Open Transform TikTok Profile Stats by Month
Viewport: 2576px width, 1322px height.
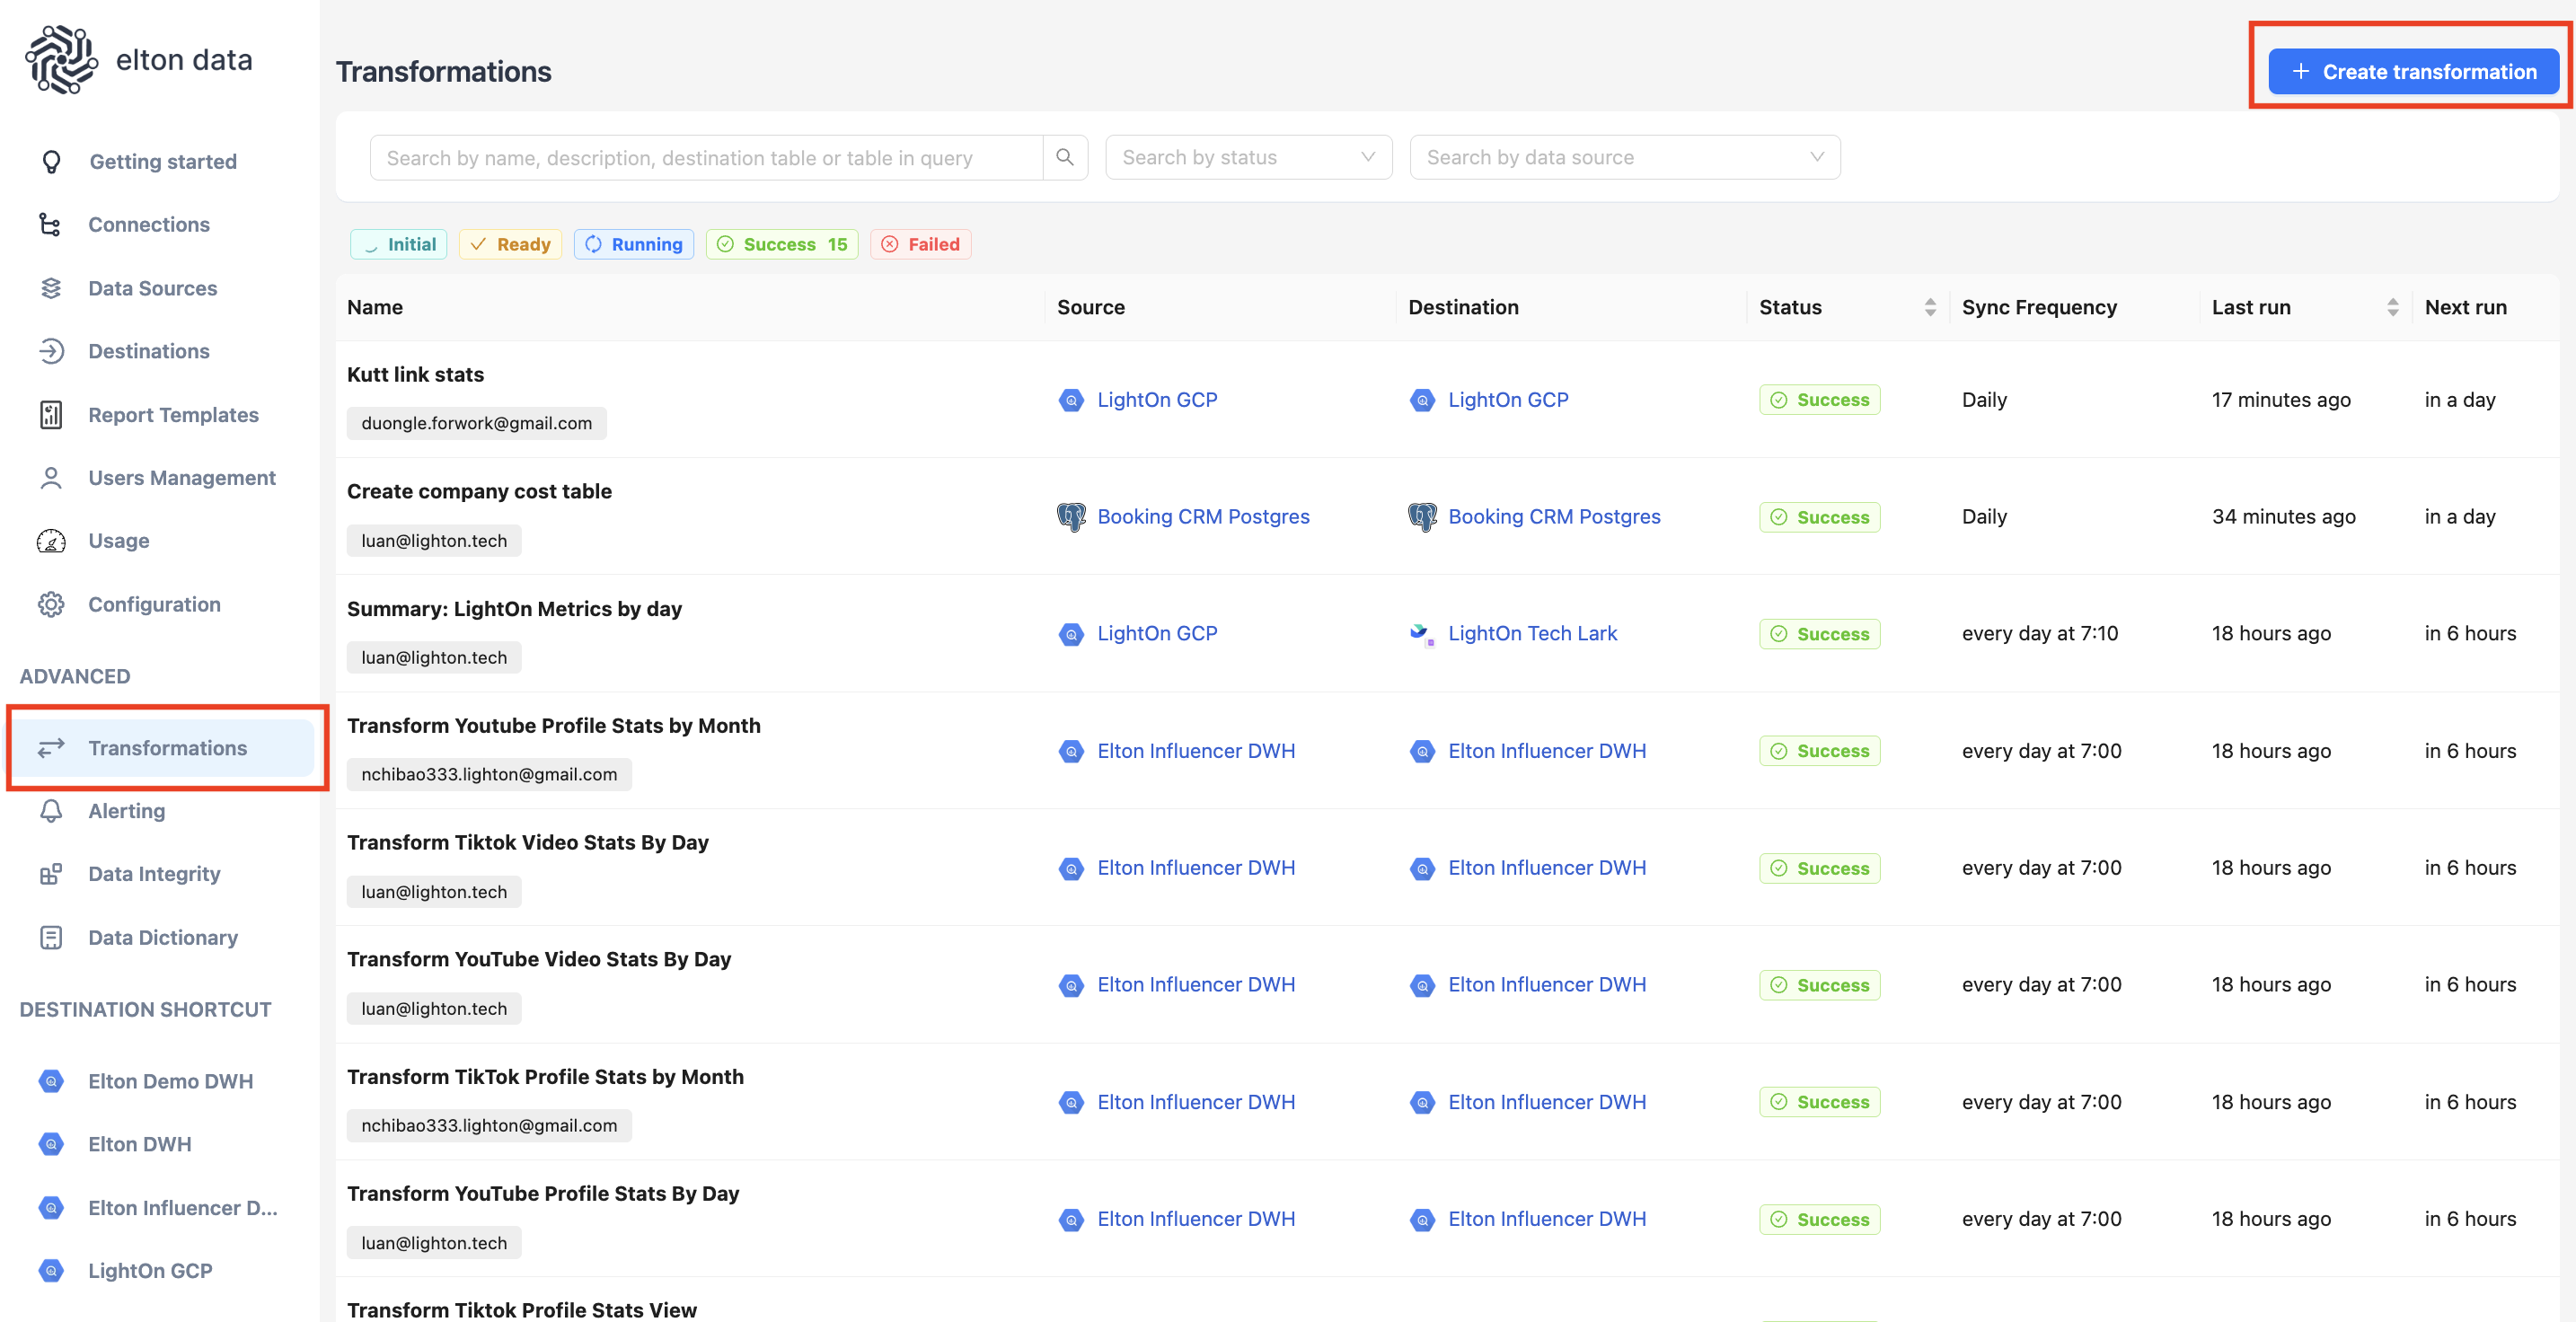(545, 1077)
